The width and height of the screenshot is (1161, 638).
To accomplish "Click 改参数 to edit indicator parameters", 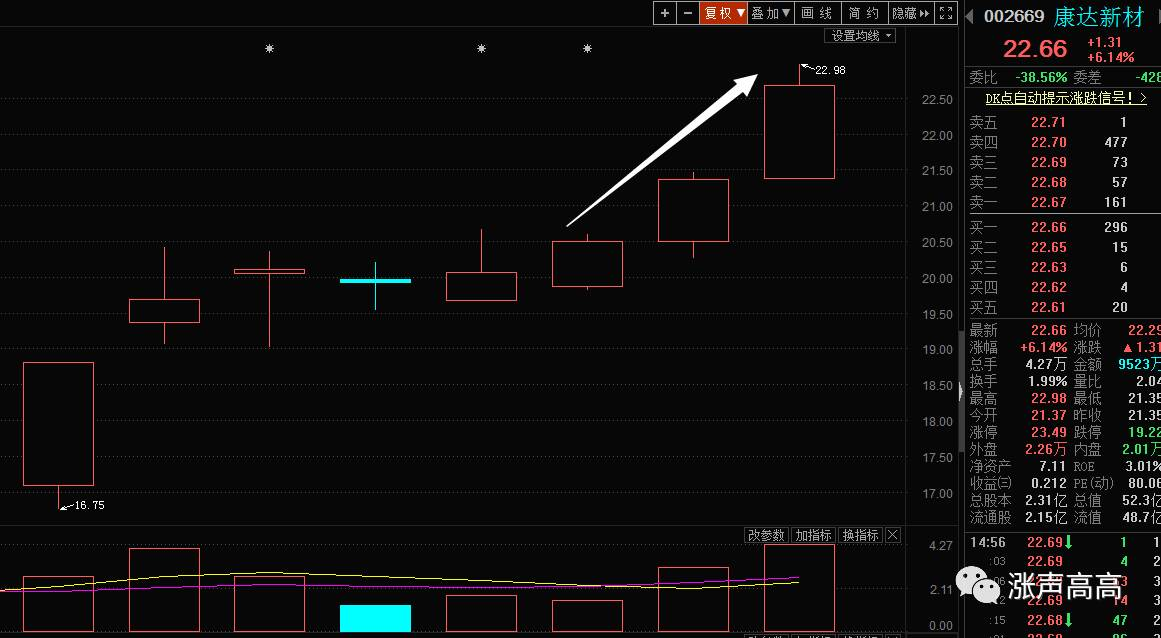I will tap(766, 535).
